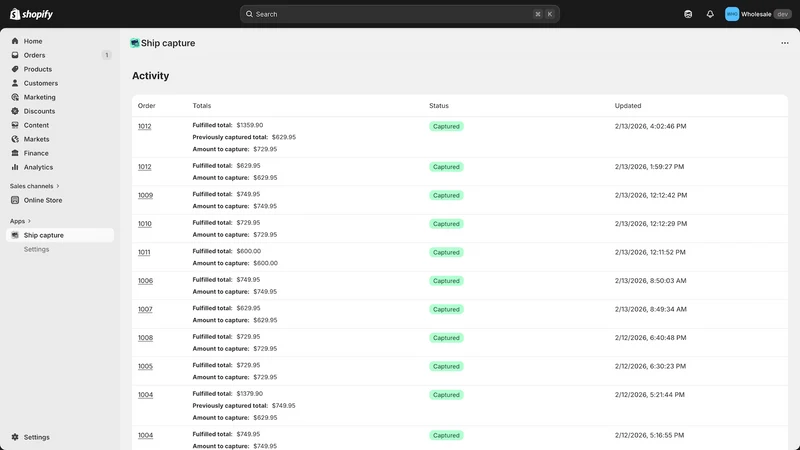Open order 1006 link
800x450 pixels.
pos(145,281)
